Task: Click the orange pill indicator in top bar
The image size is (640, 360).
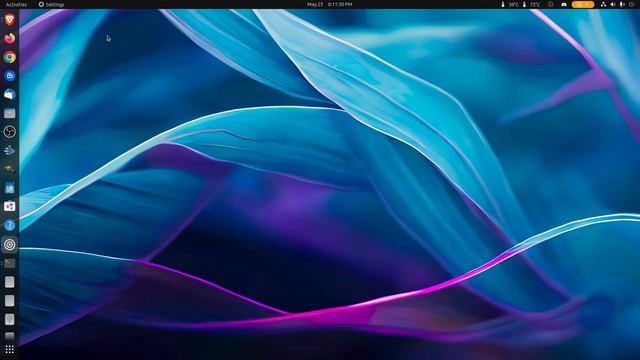Action: [x=582, y=4]
